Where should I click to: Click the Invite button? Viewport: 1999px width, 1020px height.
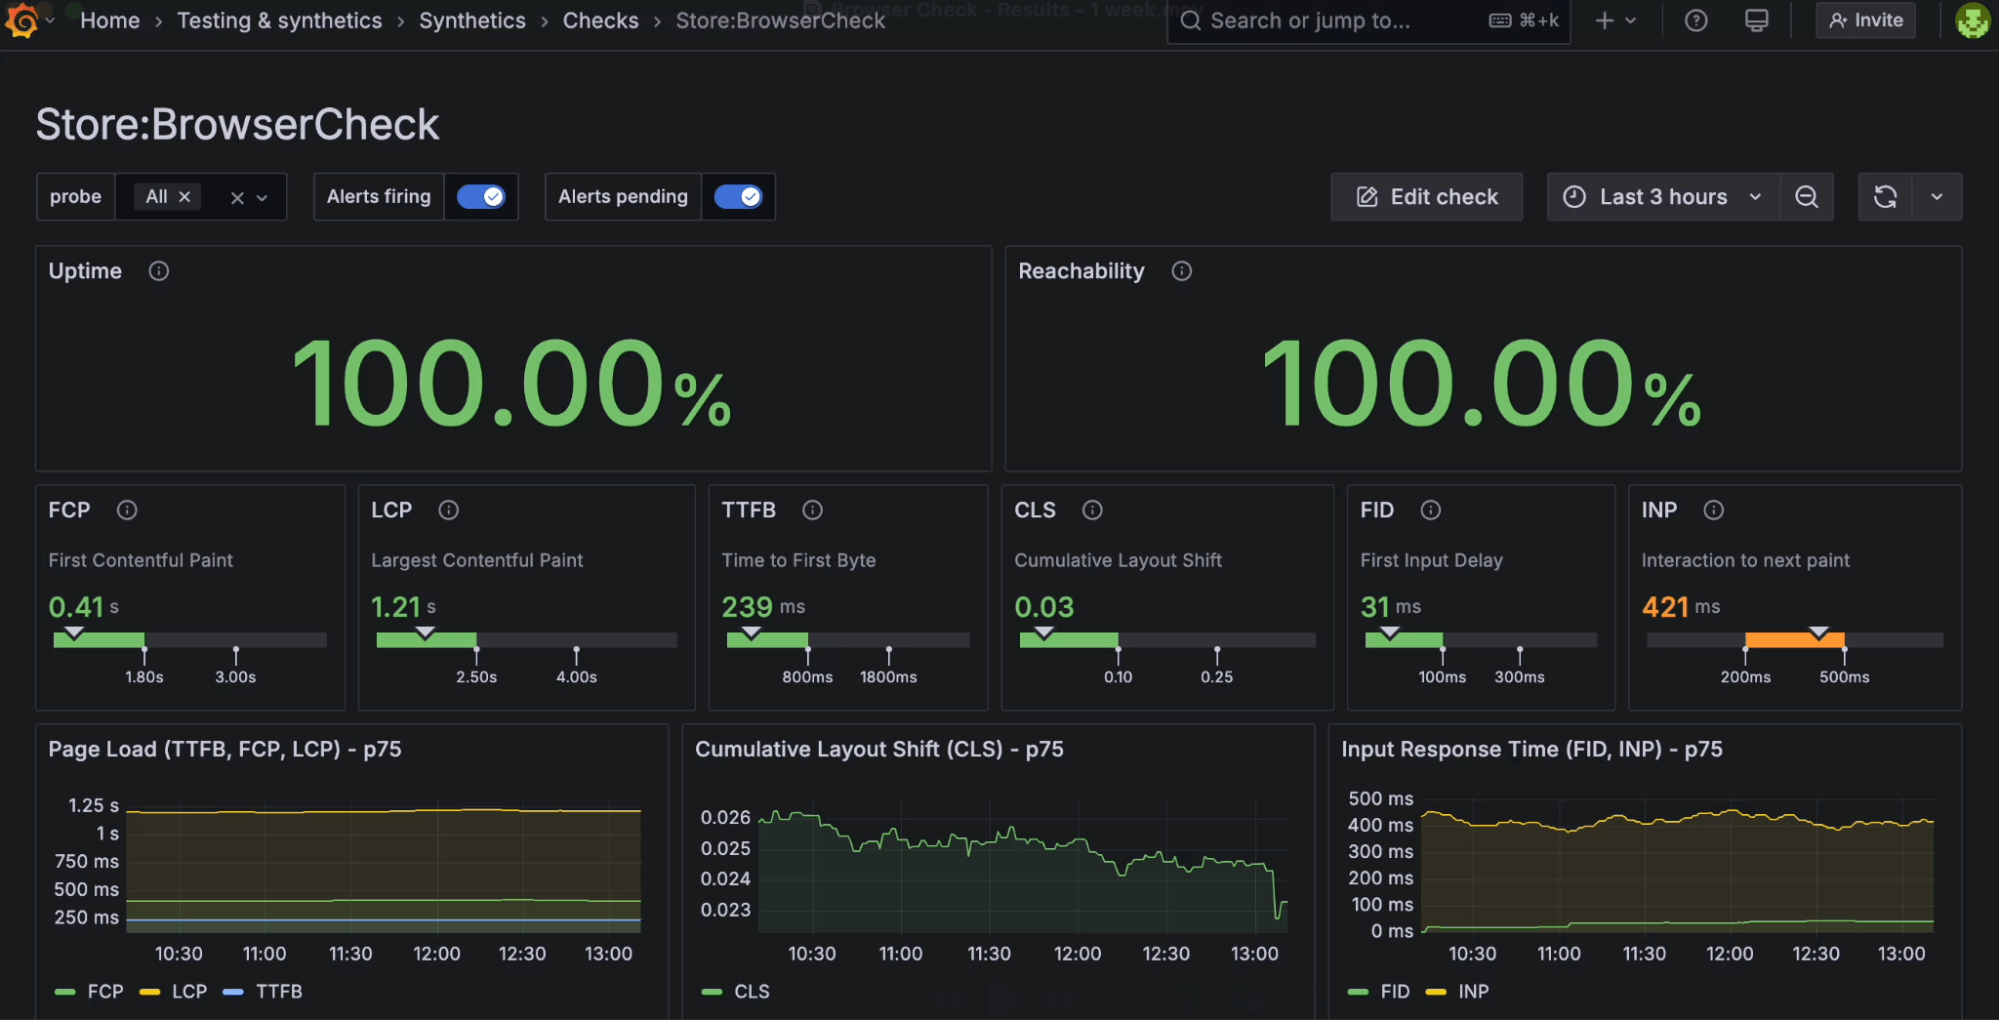click(1865, 20)
